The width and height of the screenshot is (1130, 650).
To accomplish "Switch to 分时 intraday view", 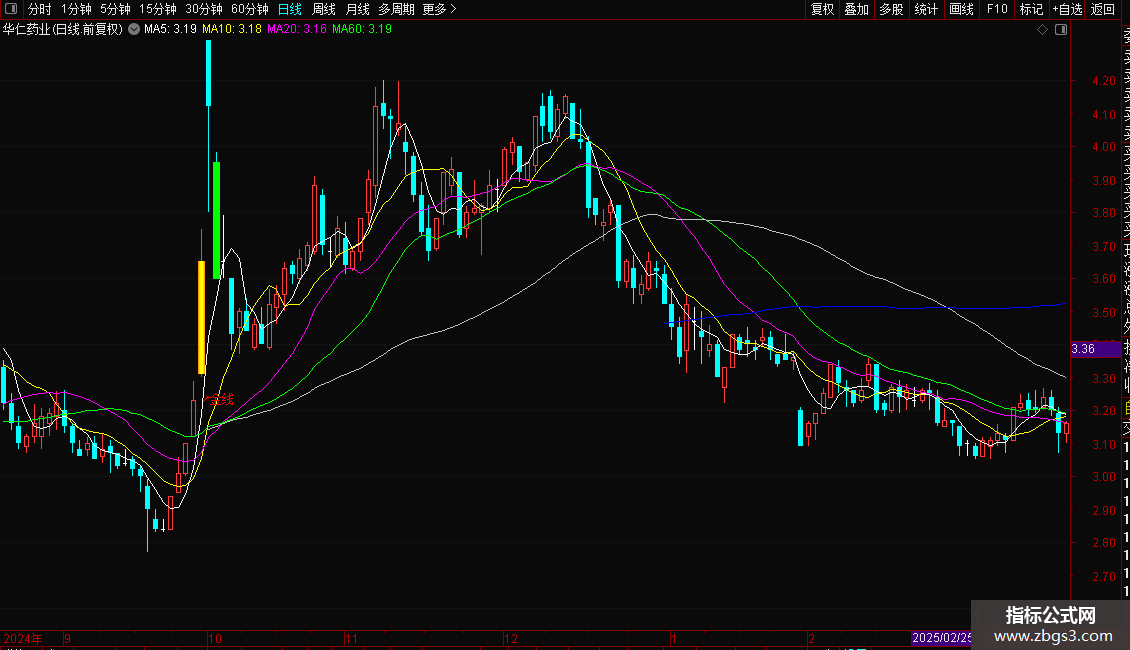I will point(40,9).
